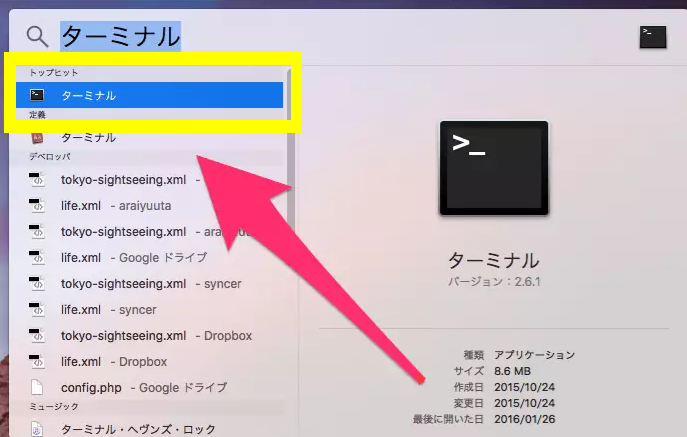Viewport: 687px width, 437px height.
Task: Click dictionary icon for ターミナル definition
Action: point(37,137)
